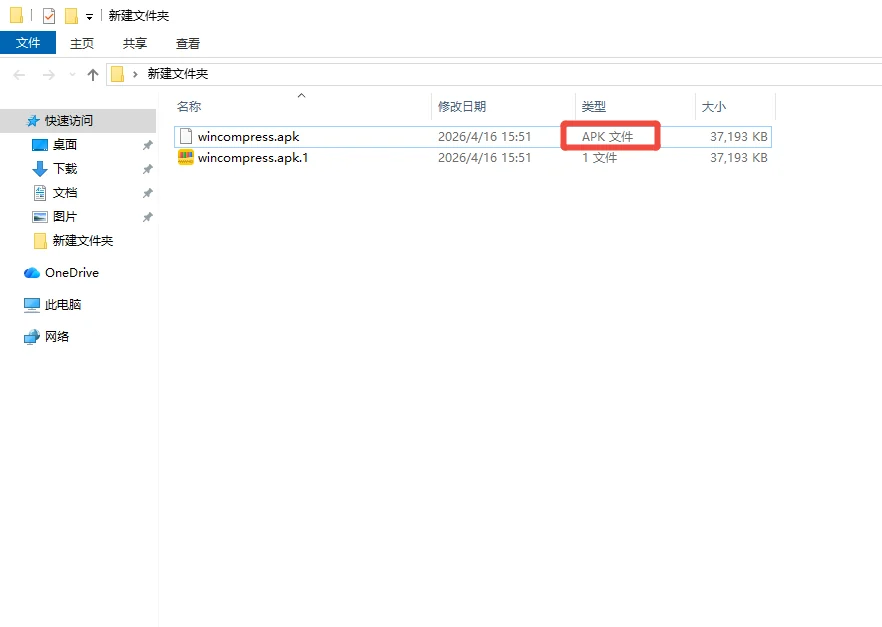Viewport: 882px width, 627px height.
Task: Click the APK 文件 type cell
Action: pos(608,137)
